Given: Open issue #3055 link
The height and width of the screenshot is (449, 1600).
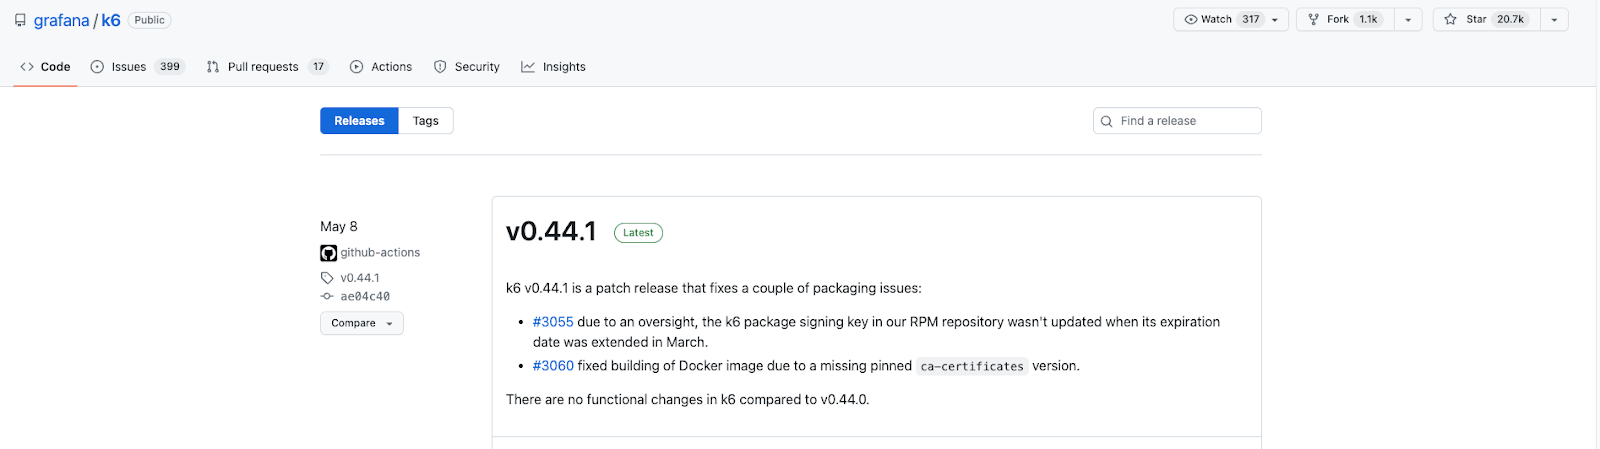Looking at the screenshot, I should pyautogui.click(x=553, y=322).
